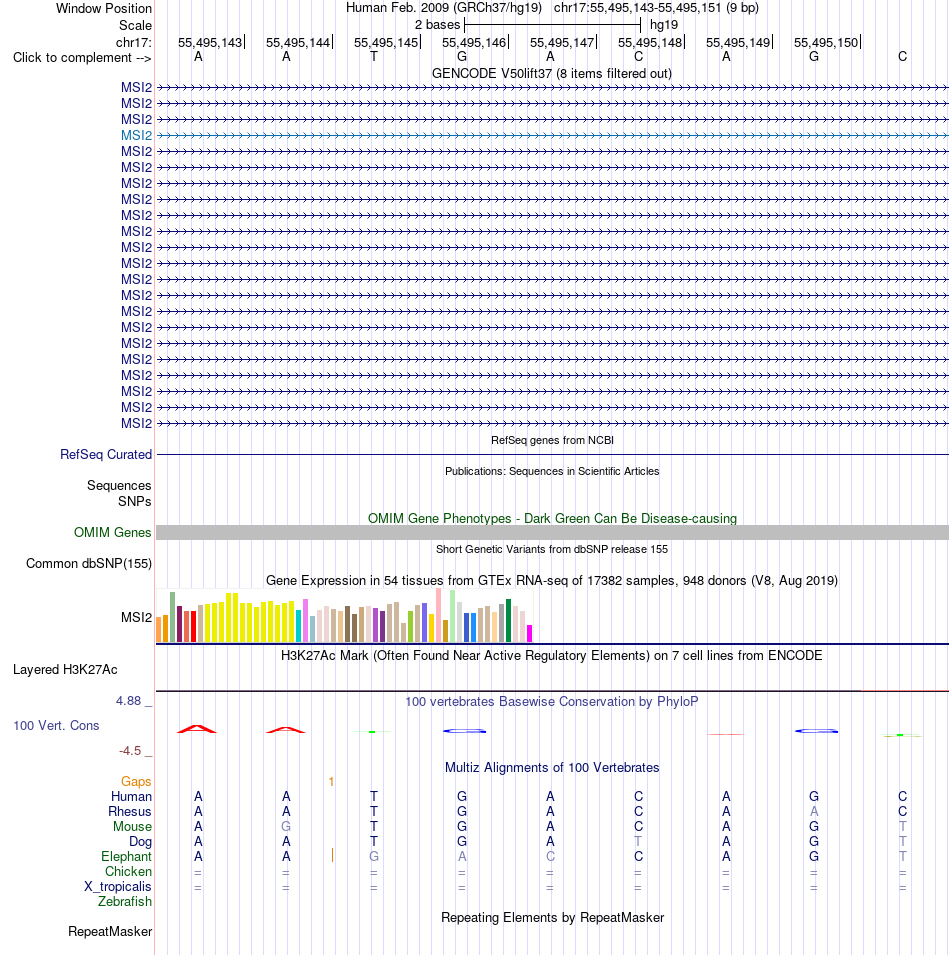Select the Rhesus species row label
Screen dimensions: 950x955
130,811
